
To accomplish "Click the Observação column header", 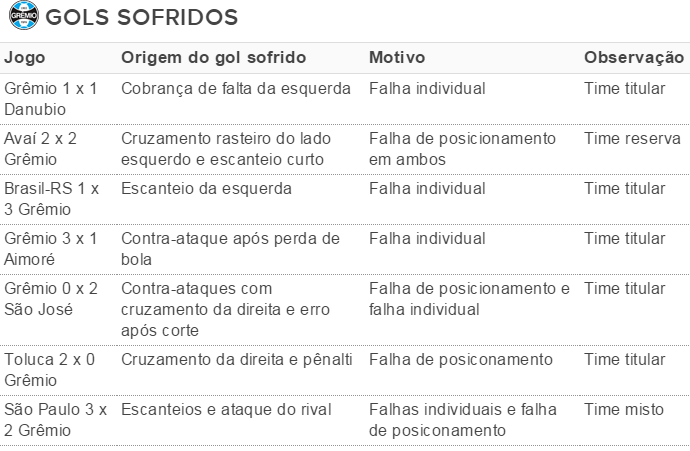I will click(x=634, y=58).
